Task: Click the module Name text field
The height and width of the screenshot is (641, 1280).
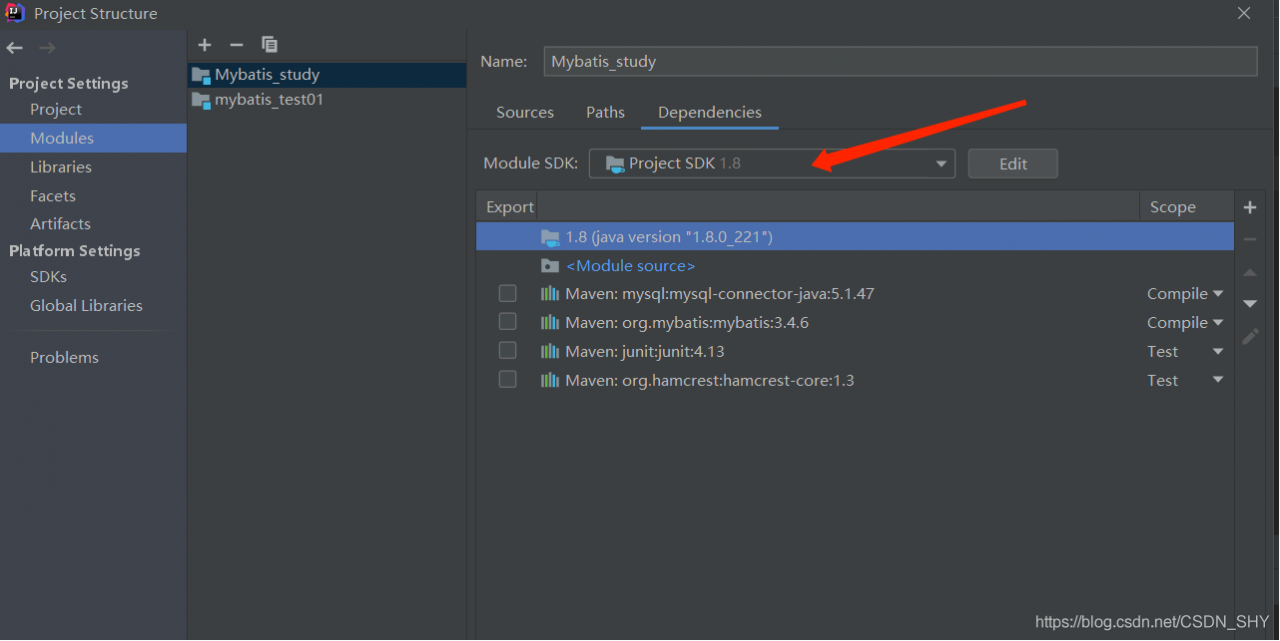Action: click(900, 62)
